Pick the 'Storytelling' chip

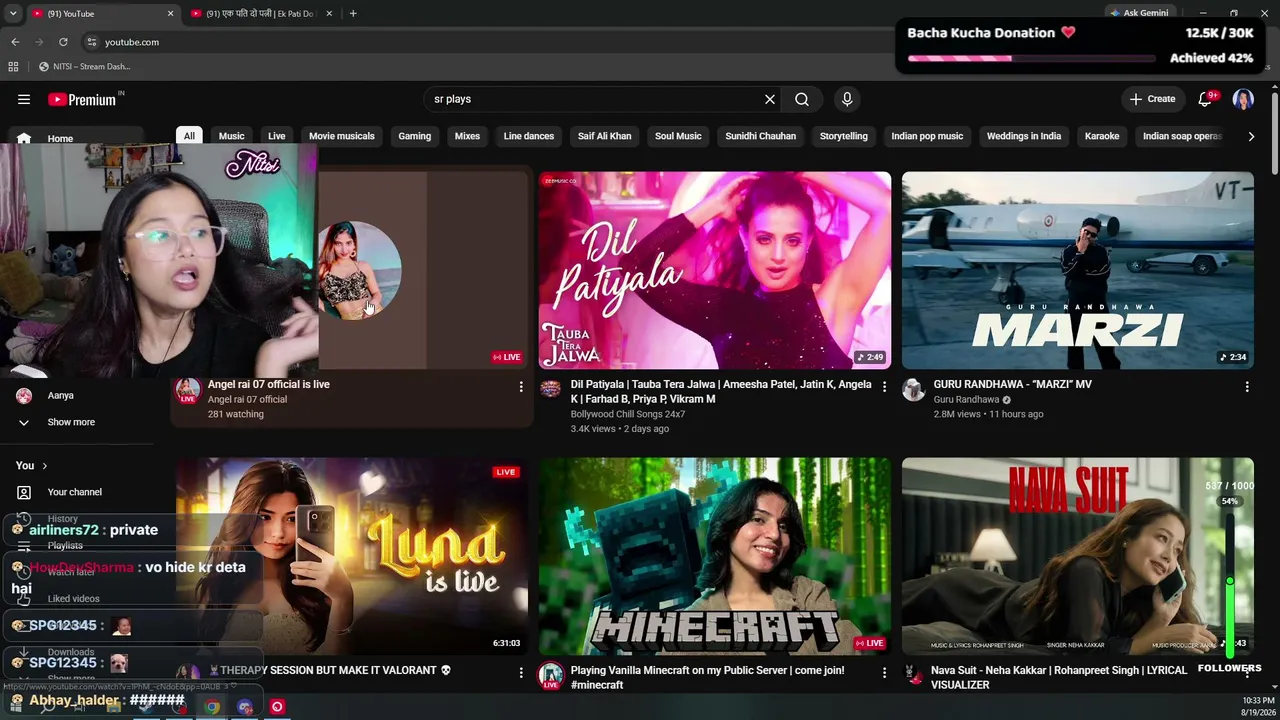pyautogui.click(x=844, y=136)
